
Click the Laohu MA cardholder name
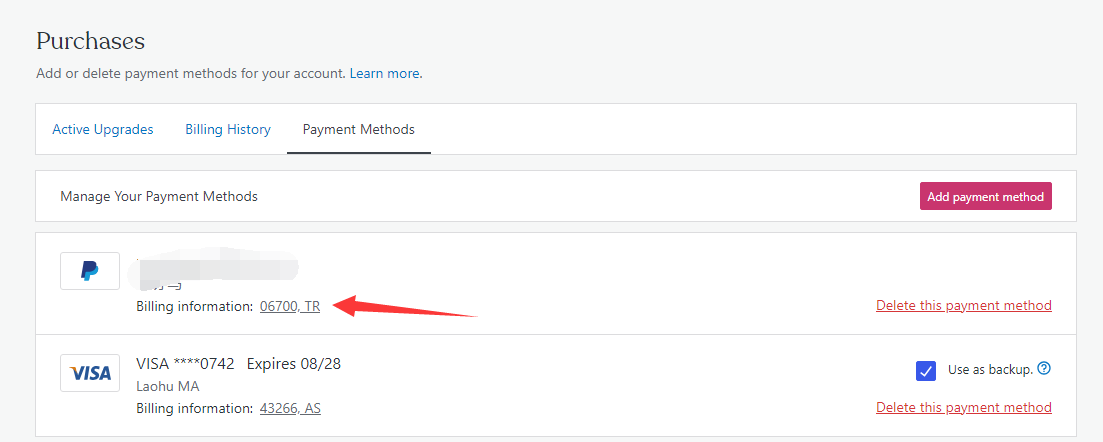pos(169,386)
